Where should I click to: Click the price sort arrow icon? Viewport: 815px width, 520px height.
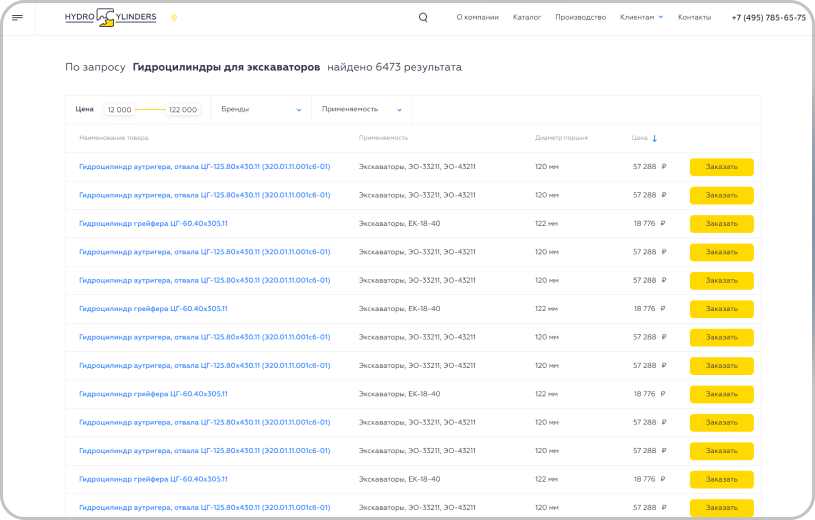655,138
